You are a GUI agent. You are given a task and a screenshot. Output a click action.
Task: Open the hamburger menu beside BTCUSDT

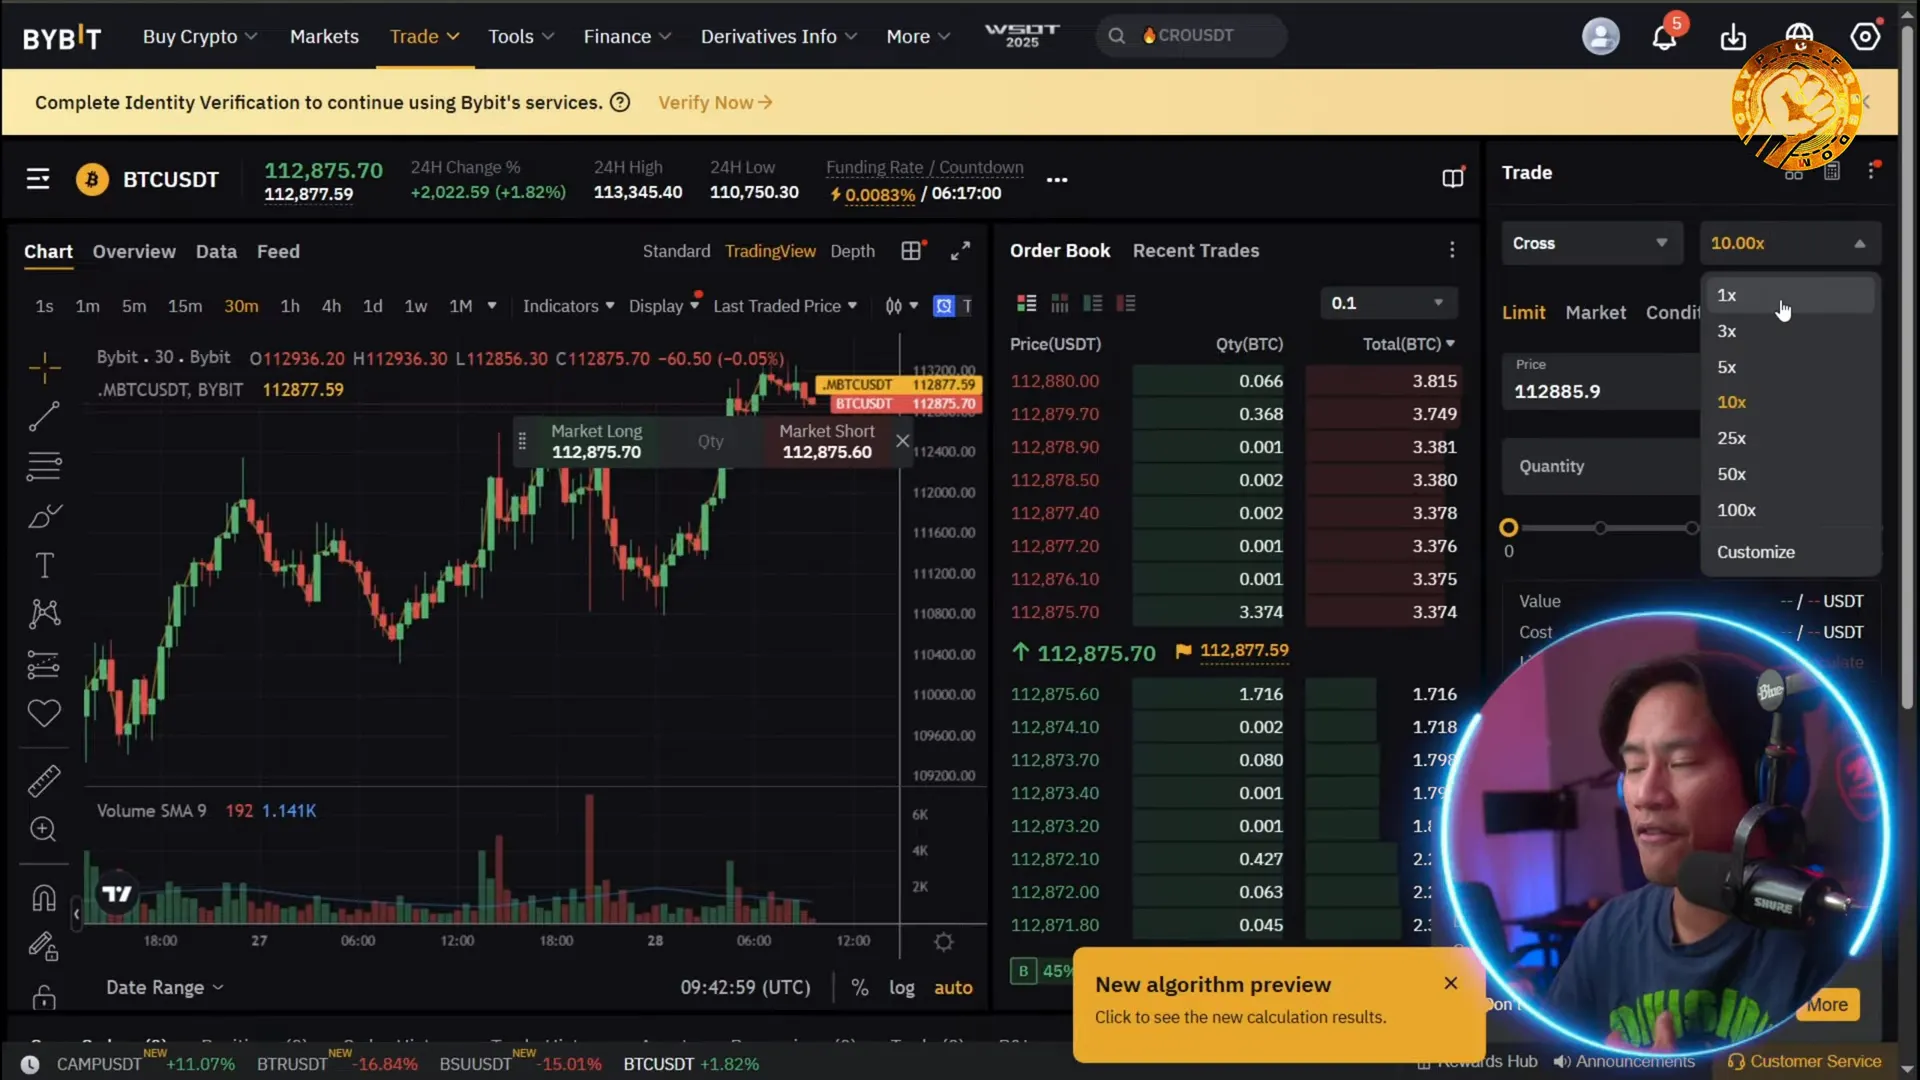click(38, 179)
